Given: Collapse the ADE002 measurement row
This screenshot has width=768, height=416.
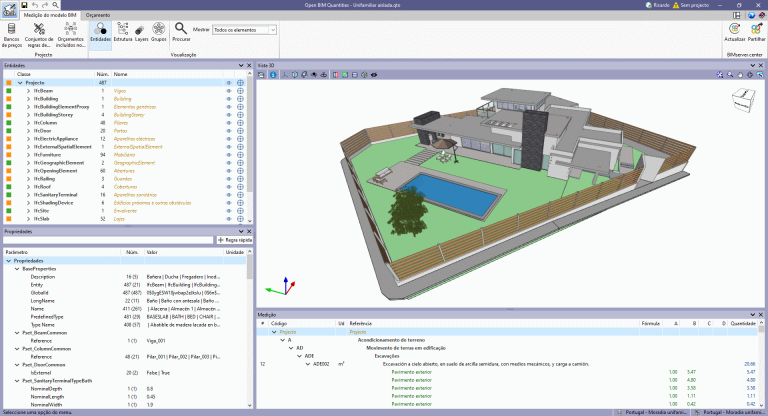Looking at the screenshot, I should click(308, 364).
